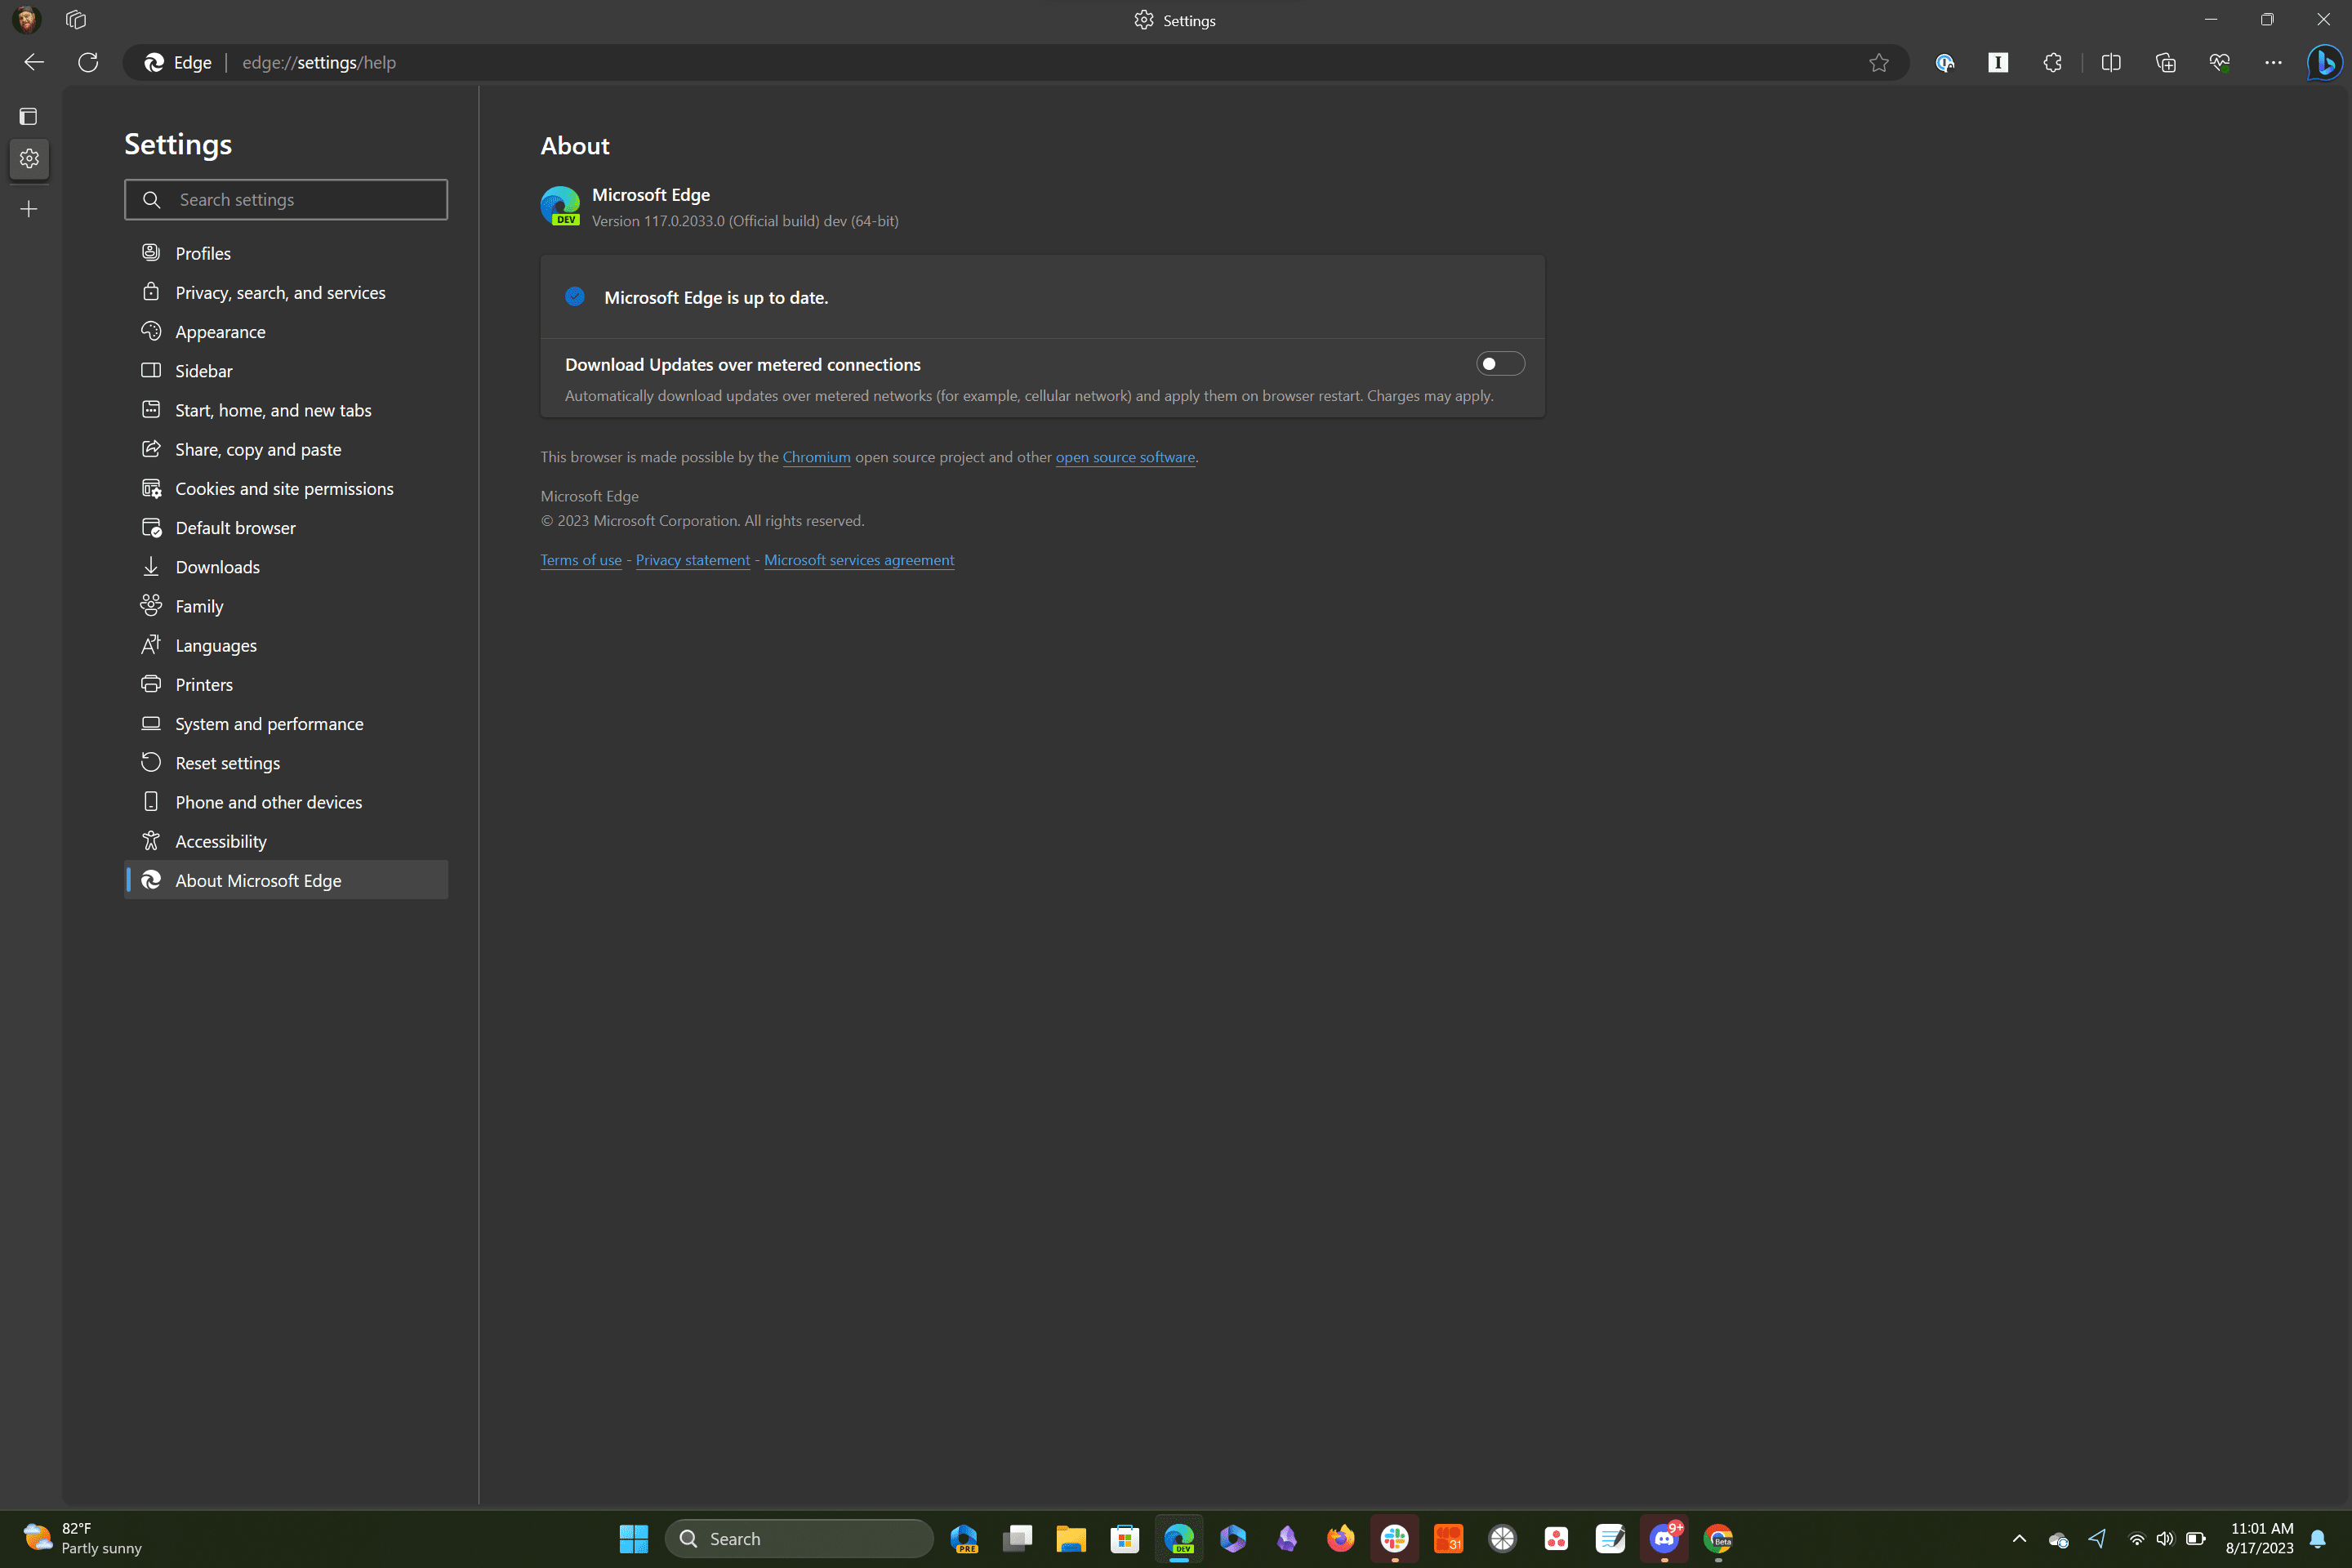Open Sidebar settings
Viewport: 2352px width, 1568px height.
point(286,370)
